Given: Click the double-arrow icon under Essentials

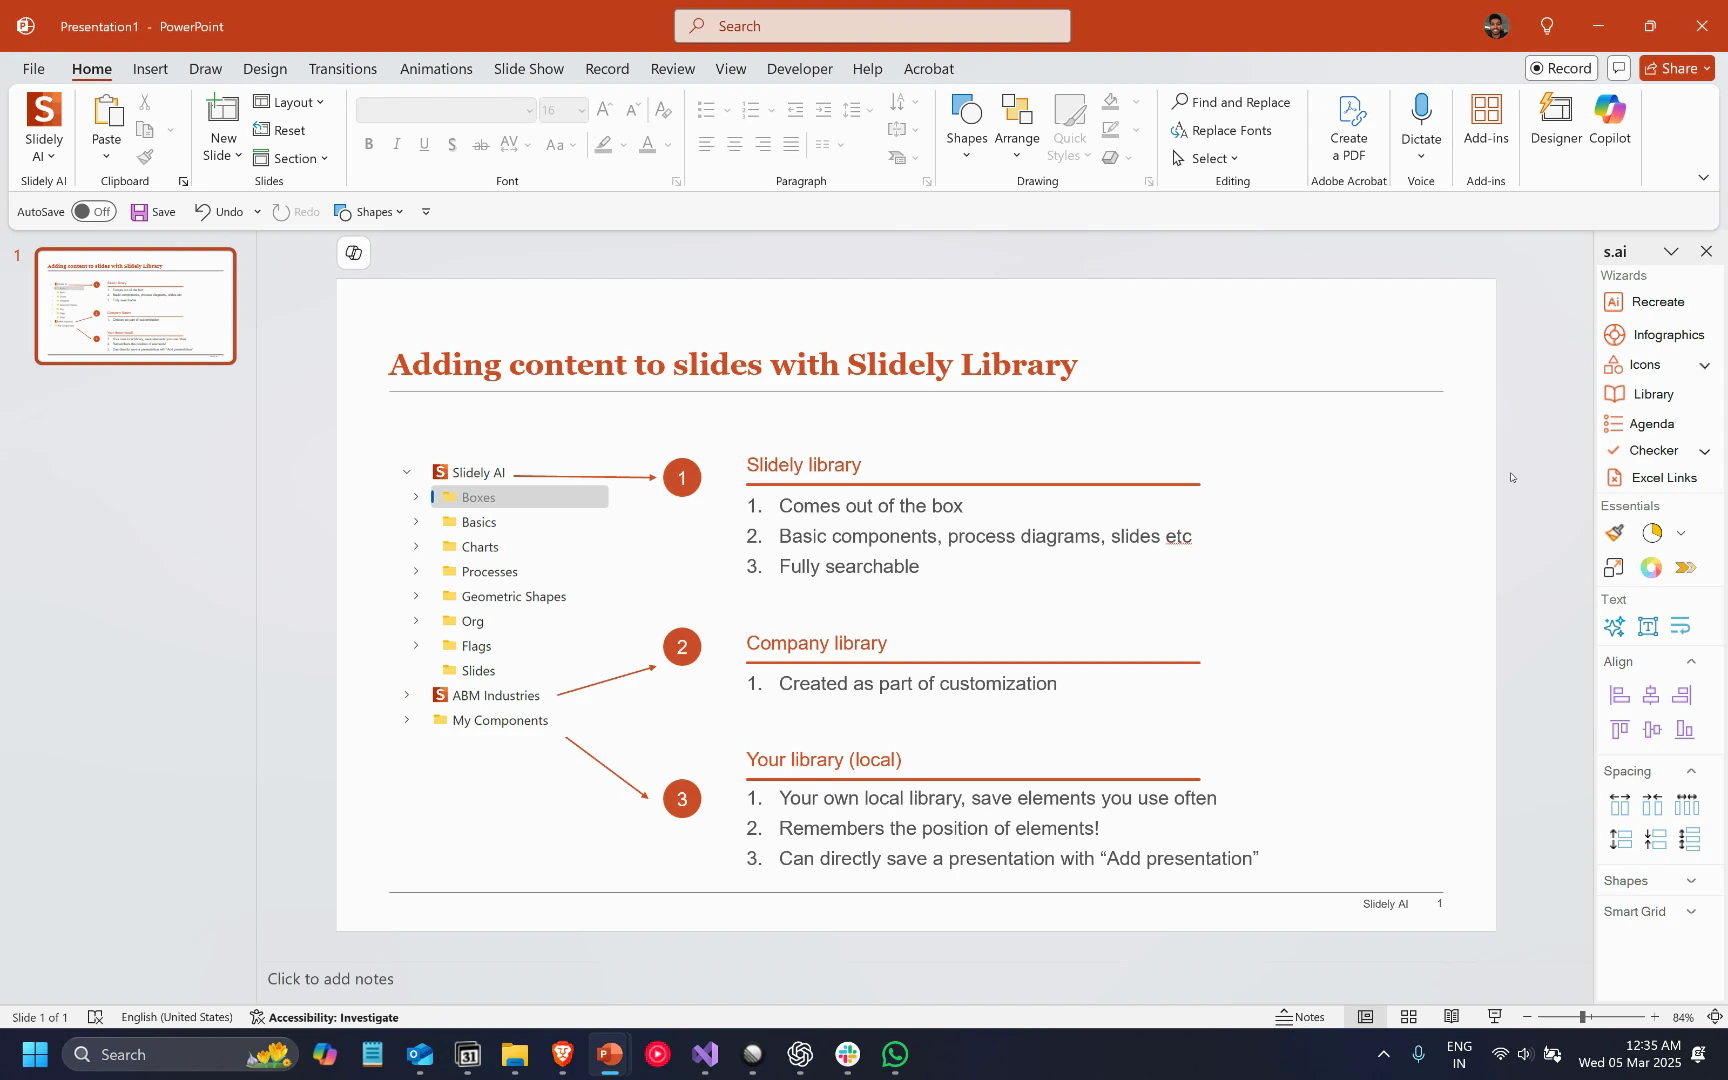Looking at the screenshot, I should (x=1686, y=568).
